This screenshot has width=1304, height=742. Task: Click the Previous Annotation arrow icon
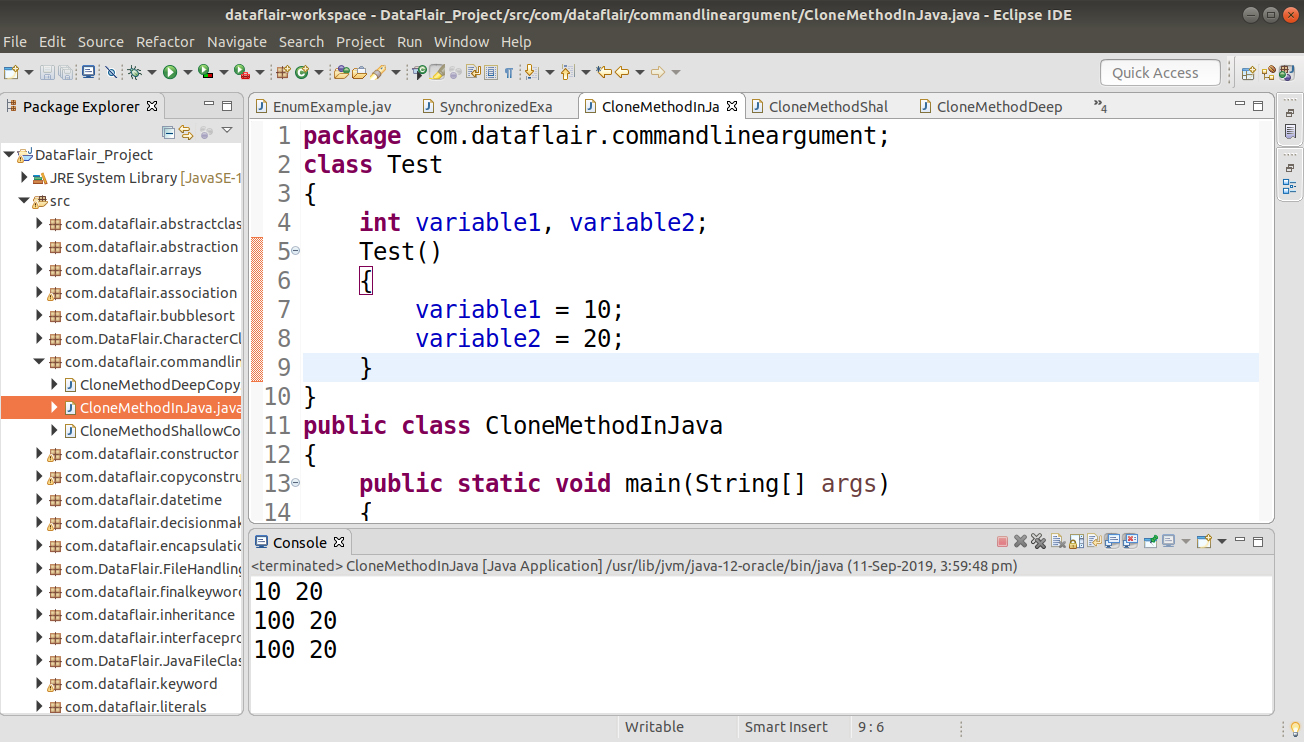pyautogui.click(x=567, y=72)
